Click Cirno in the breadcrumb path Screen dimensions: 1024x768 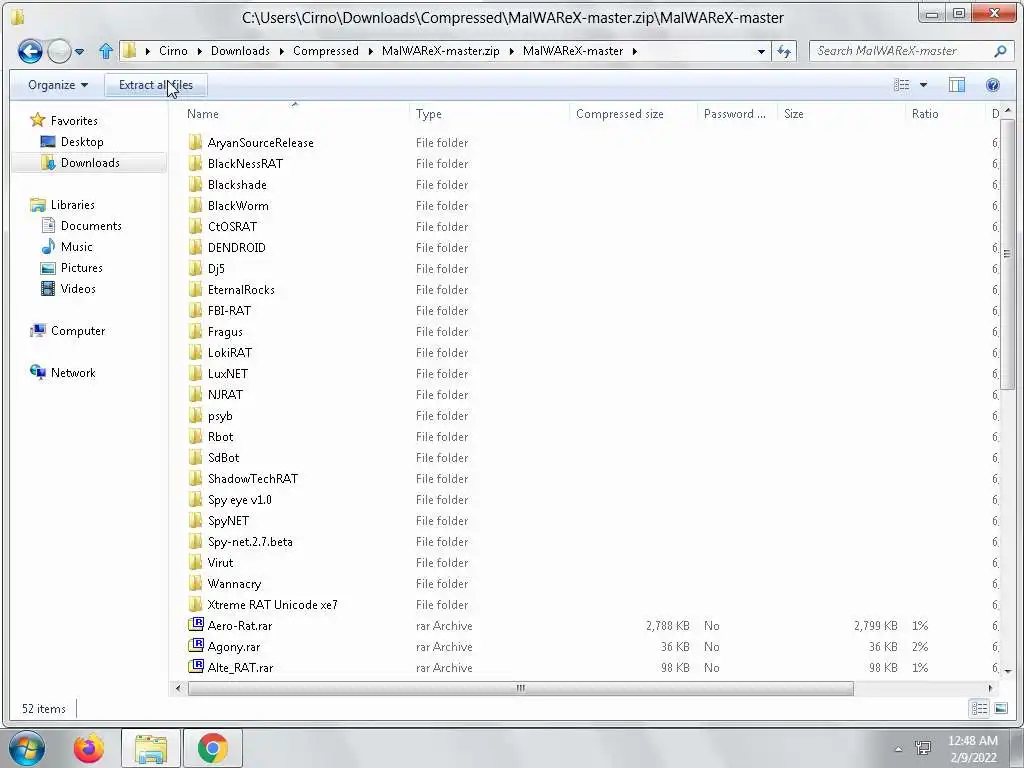tap(173, 51)
